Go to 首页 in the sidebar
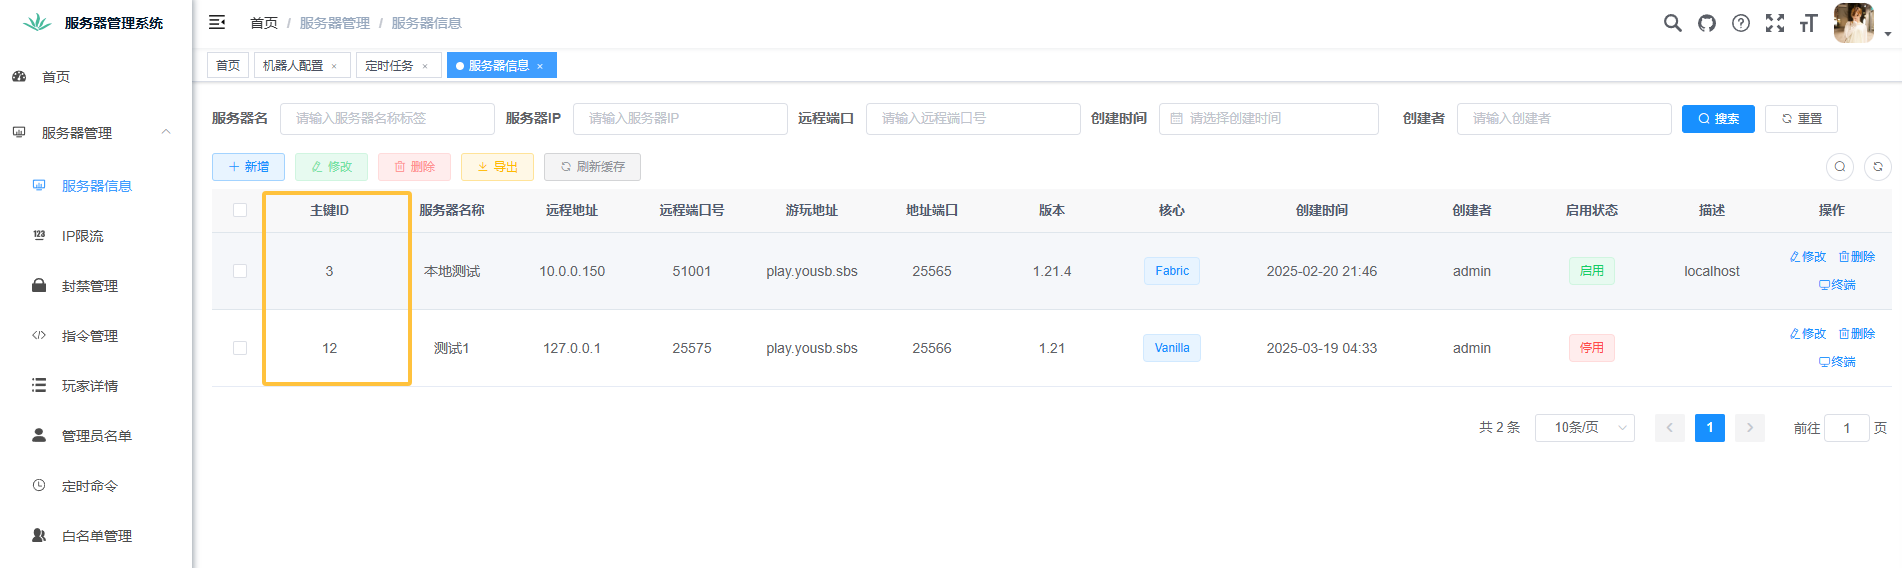 click(95, 77)
